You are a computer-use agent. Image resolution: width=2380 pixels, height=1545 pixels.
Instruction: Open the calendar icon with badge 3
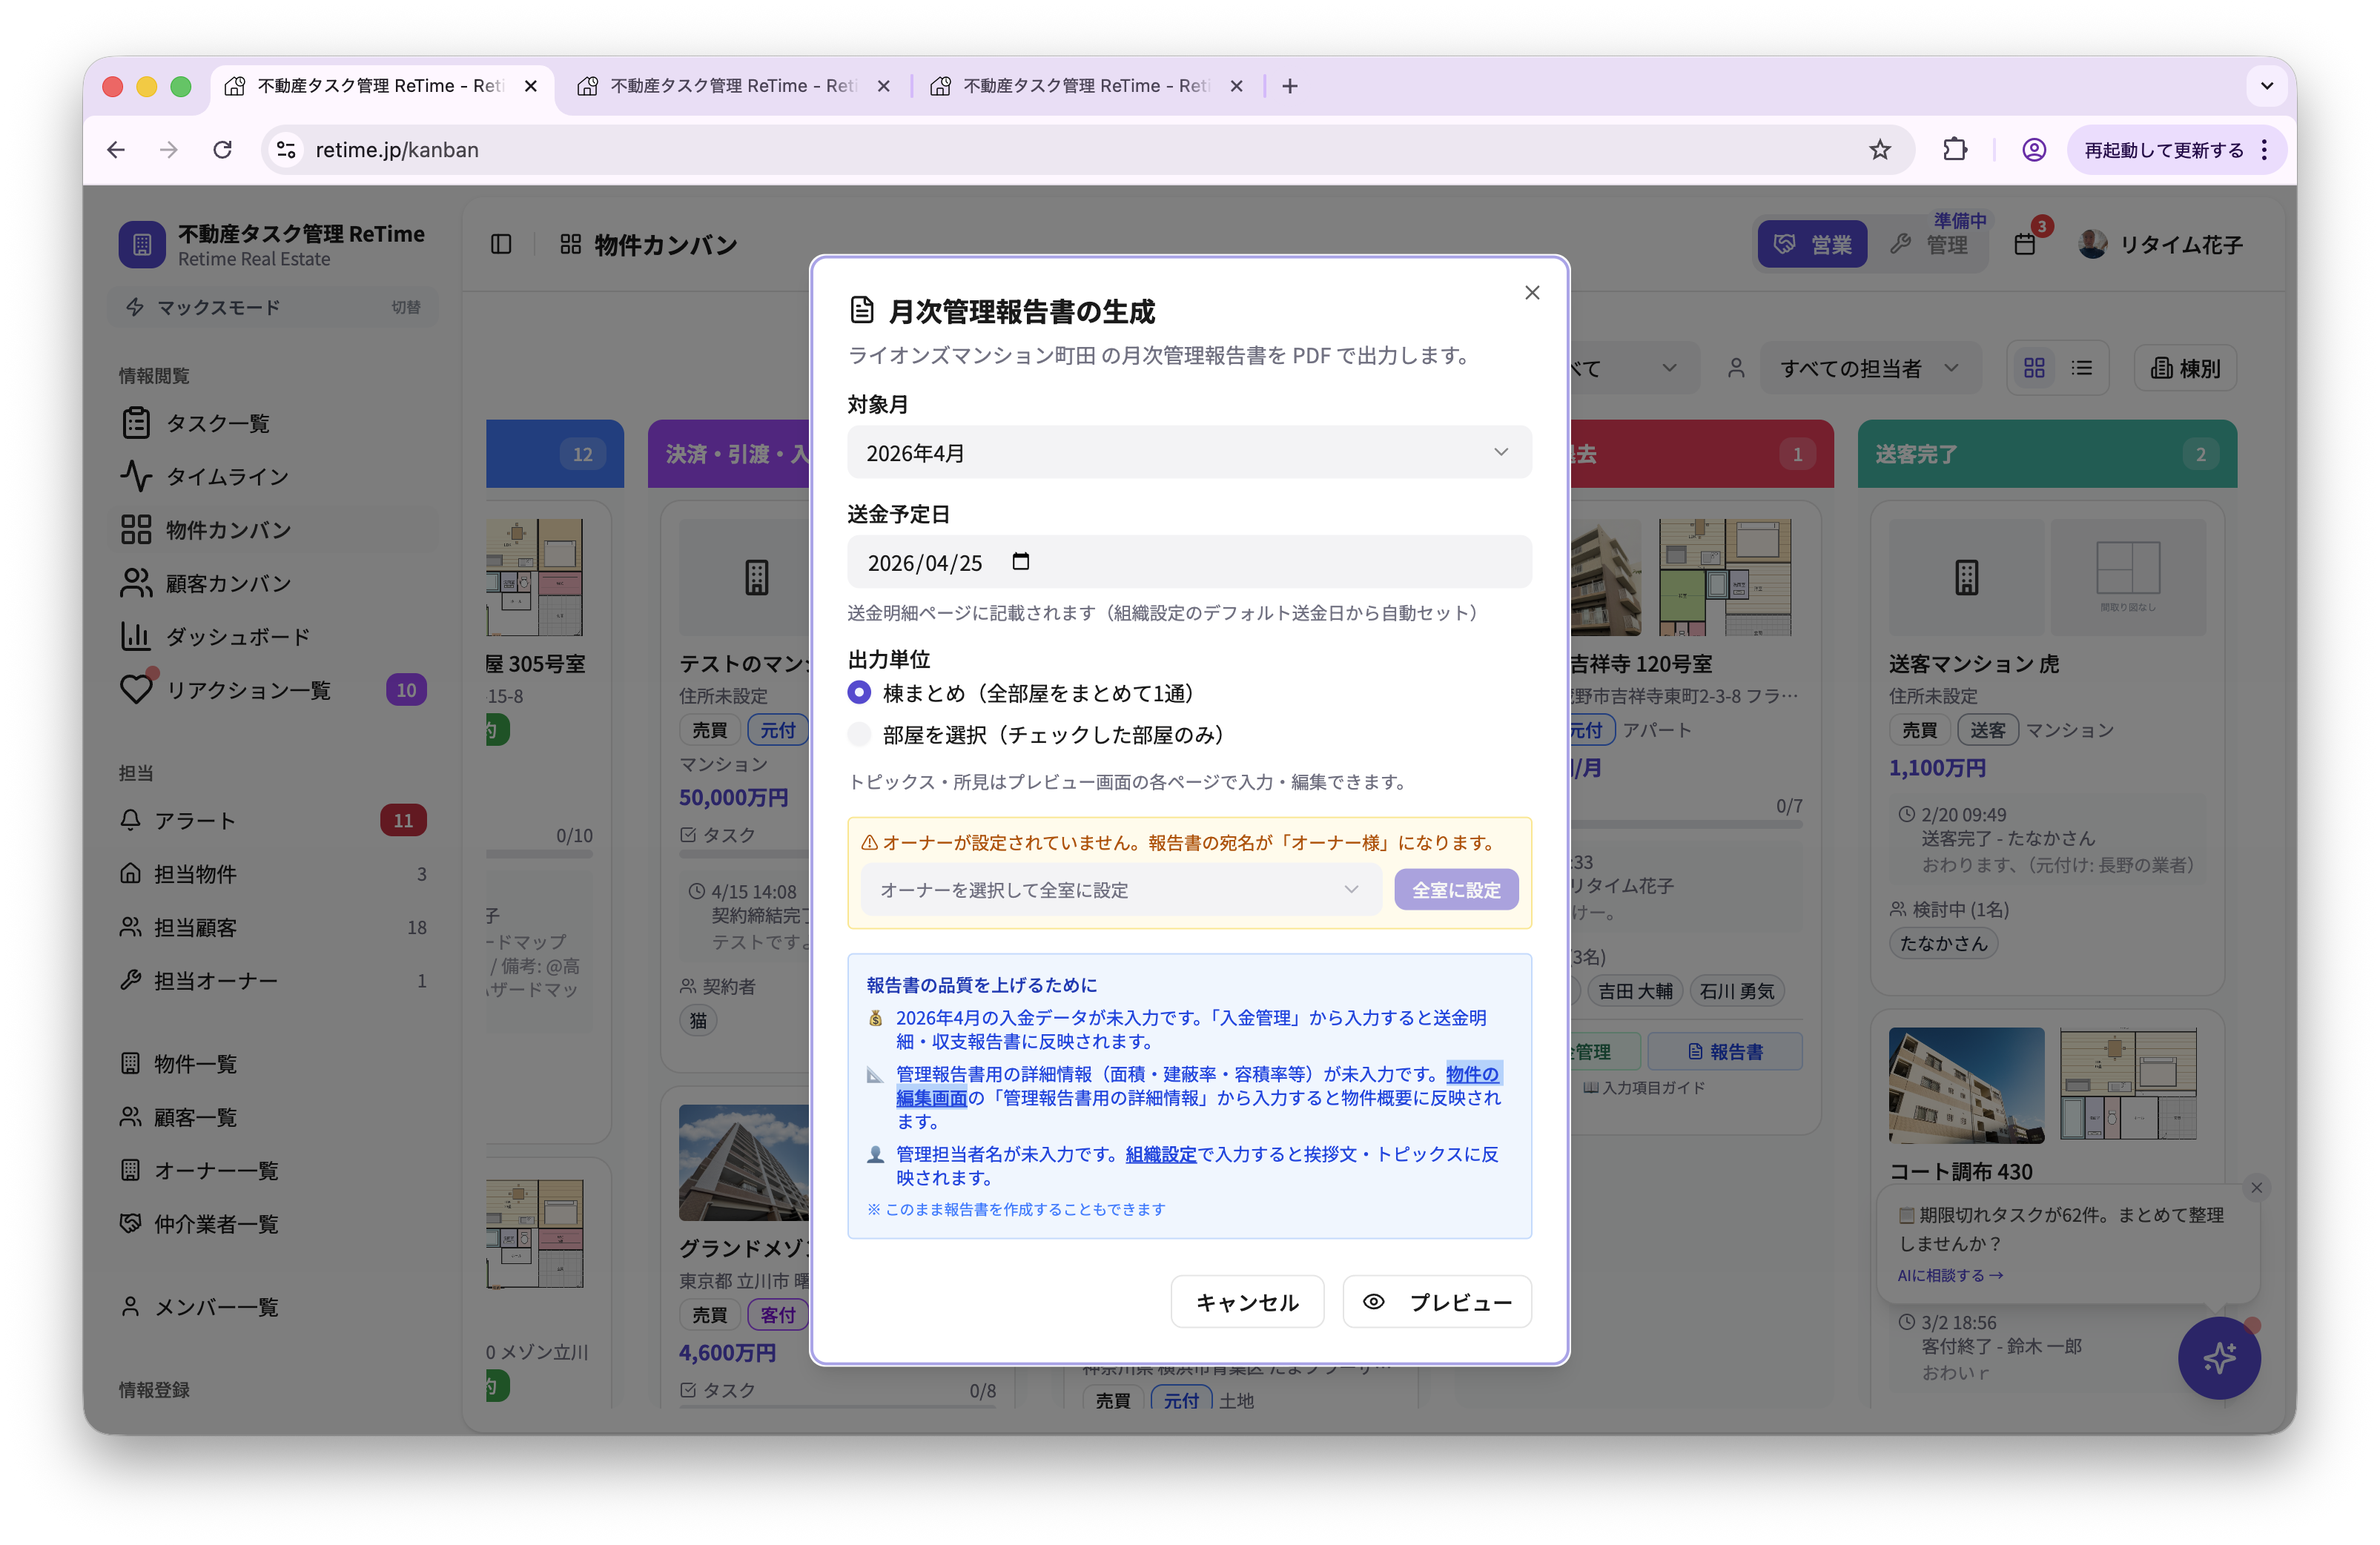click(2024, 244)
